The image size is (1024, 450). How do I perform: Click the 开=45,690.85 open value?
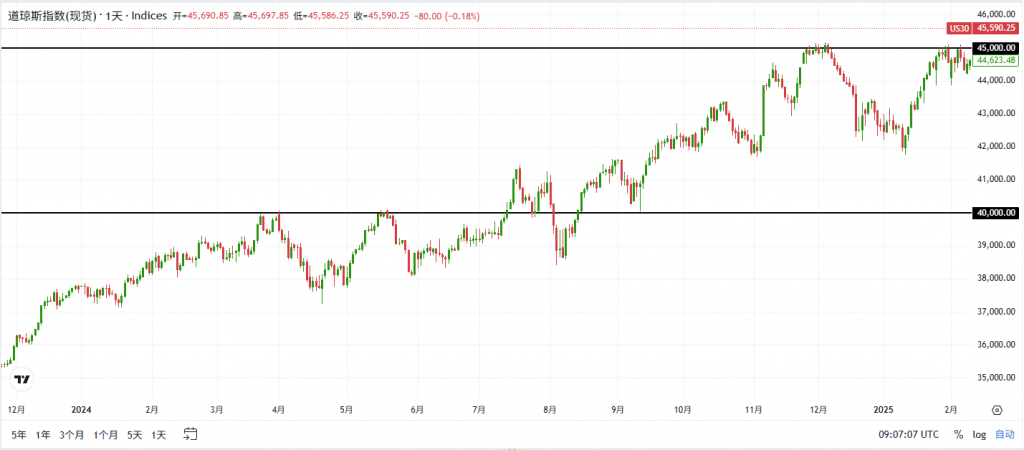[x=200, y=16]
